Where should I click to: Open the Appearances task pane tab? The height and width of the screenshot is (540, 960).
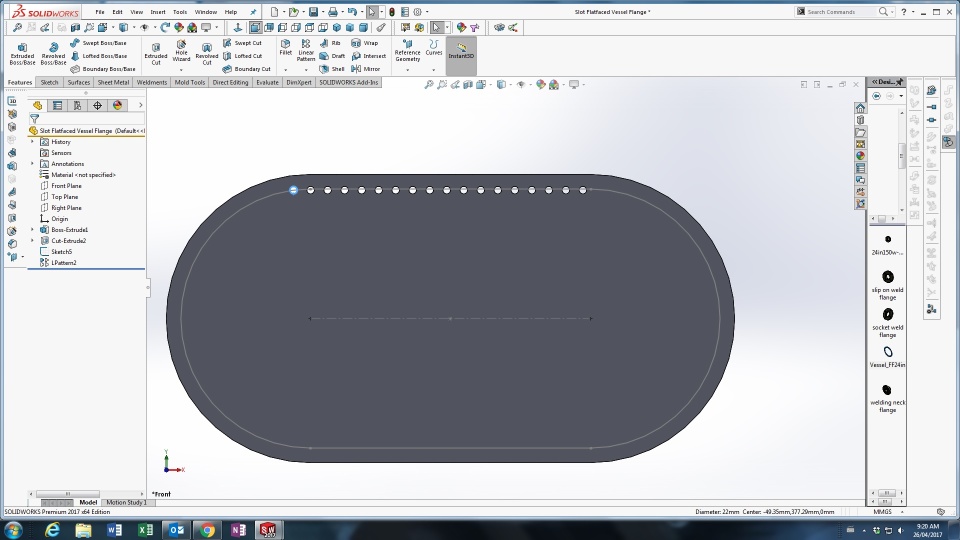(x=860, y=156)
